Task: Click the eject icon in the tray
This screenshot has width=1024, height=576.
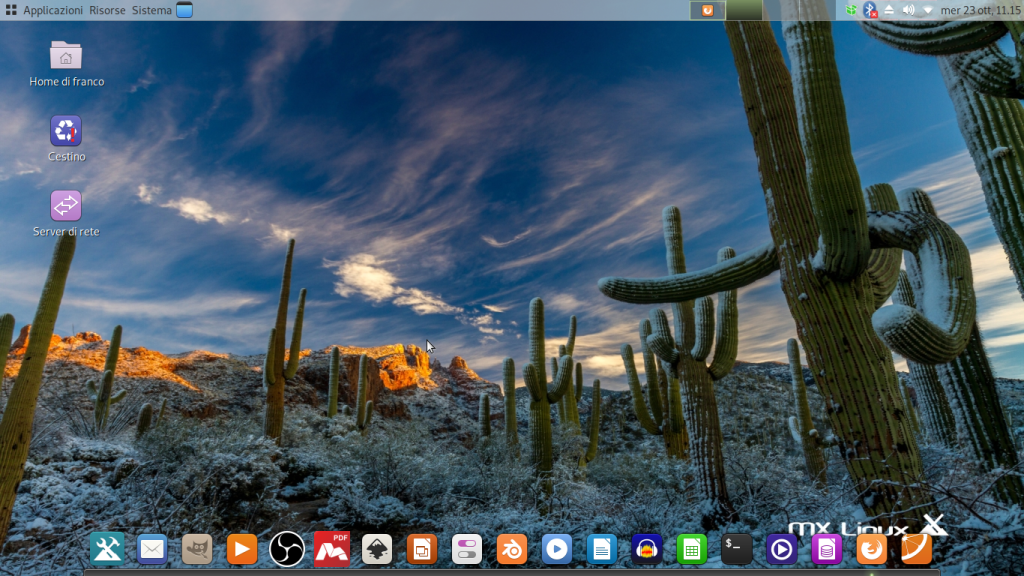Action: (x=888, y=11)
